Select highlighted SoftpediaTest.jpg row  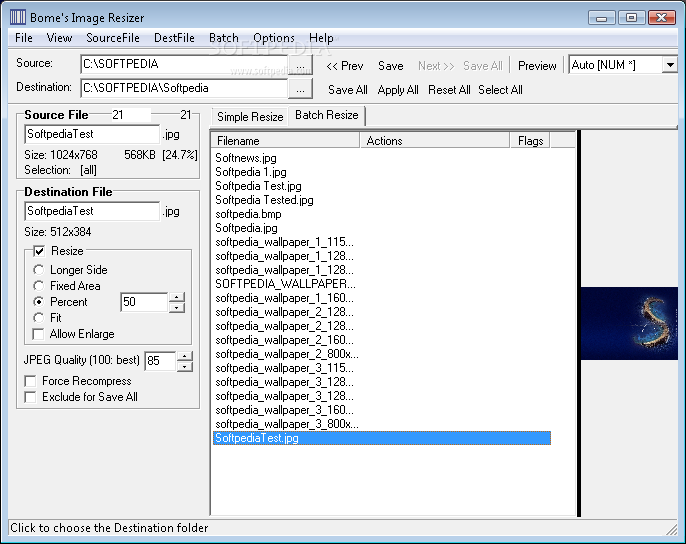382,438
